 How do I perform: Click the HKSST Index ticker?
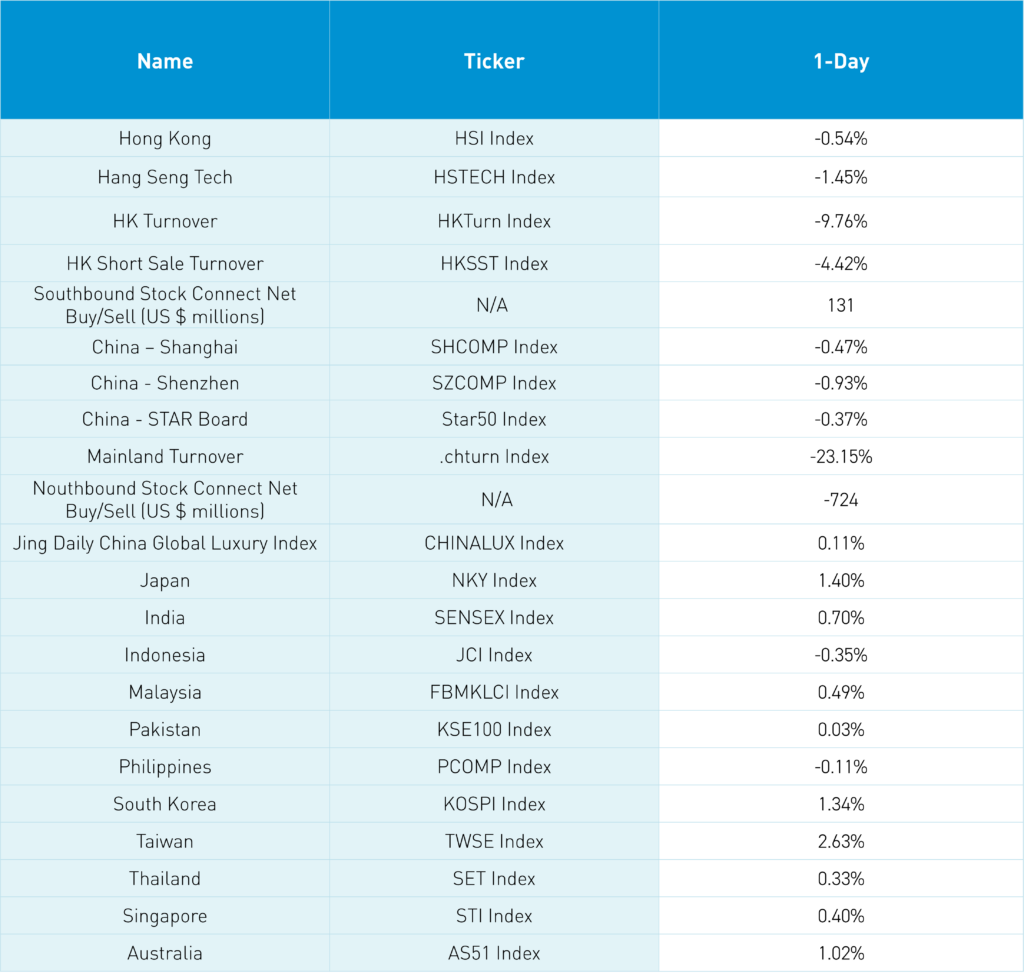click(494, 264)
